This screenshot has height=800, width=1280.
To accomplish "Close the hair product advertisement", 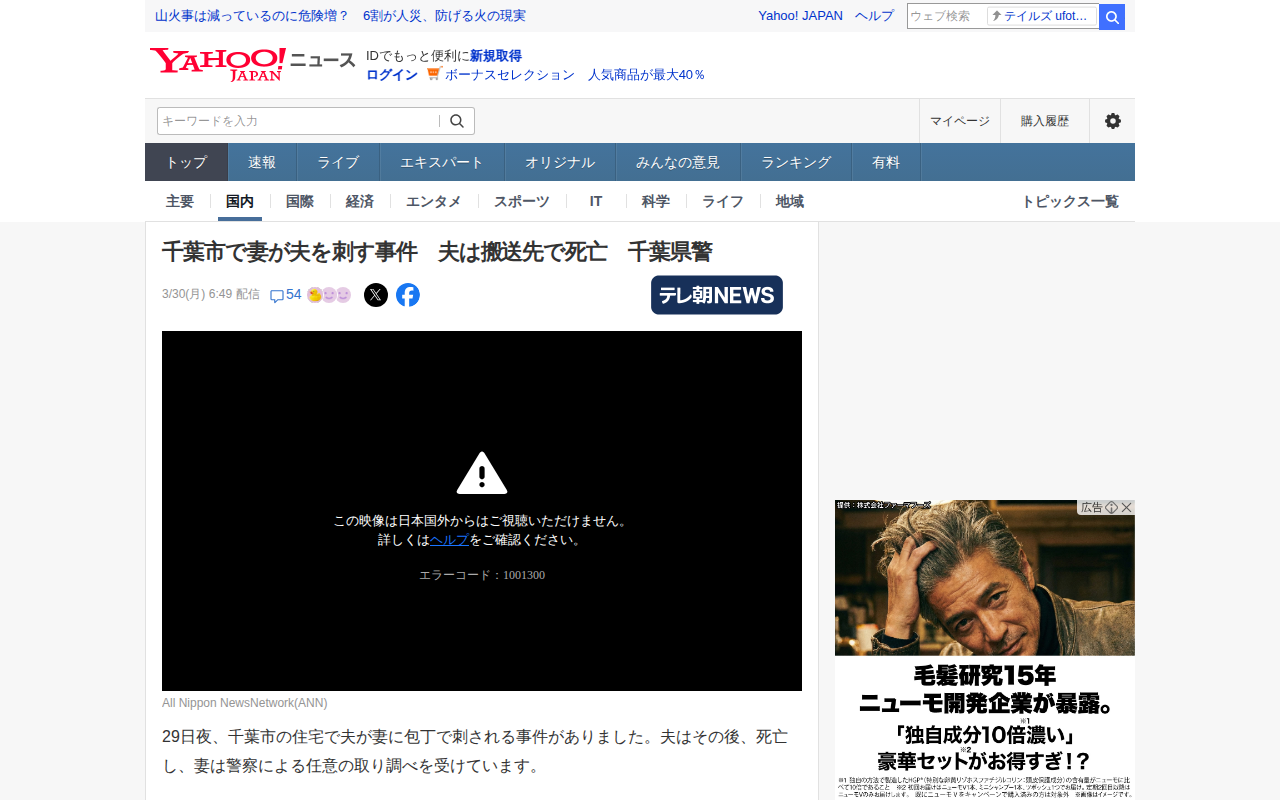I will coord(1127,507).
